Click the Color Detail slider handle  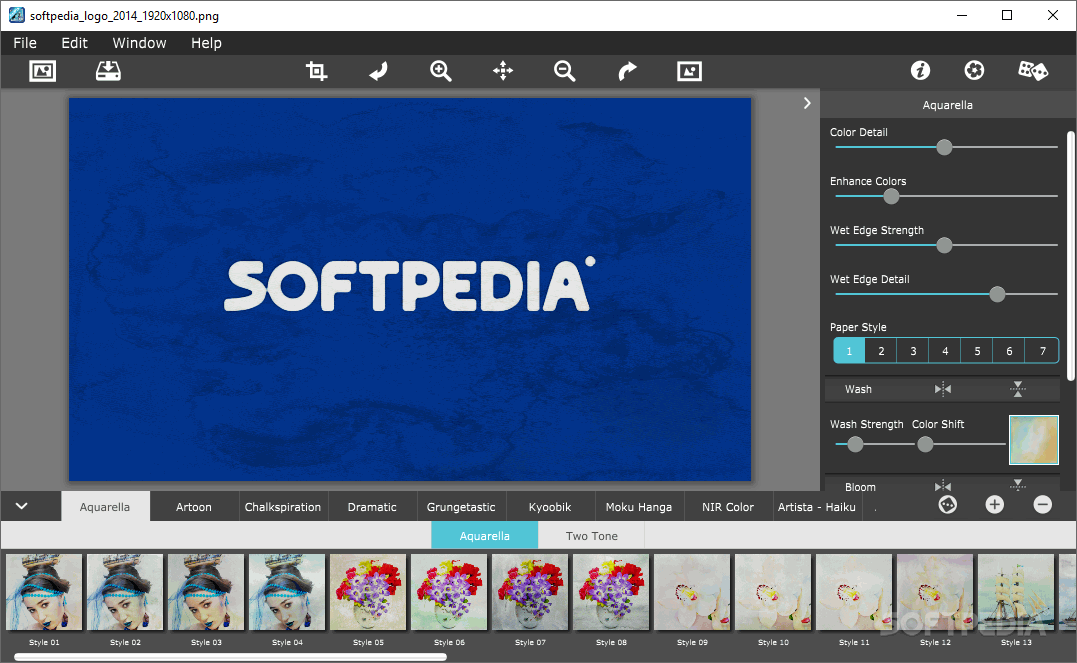pos(944,147)
